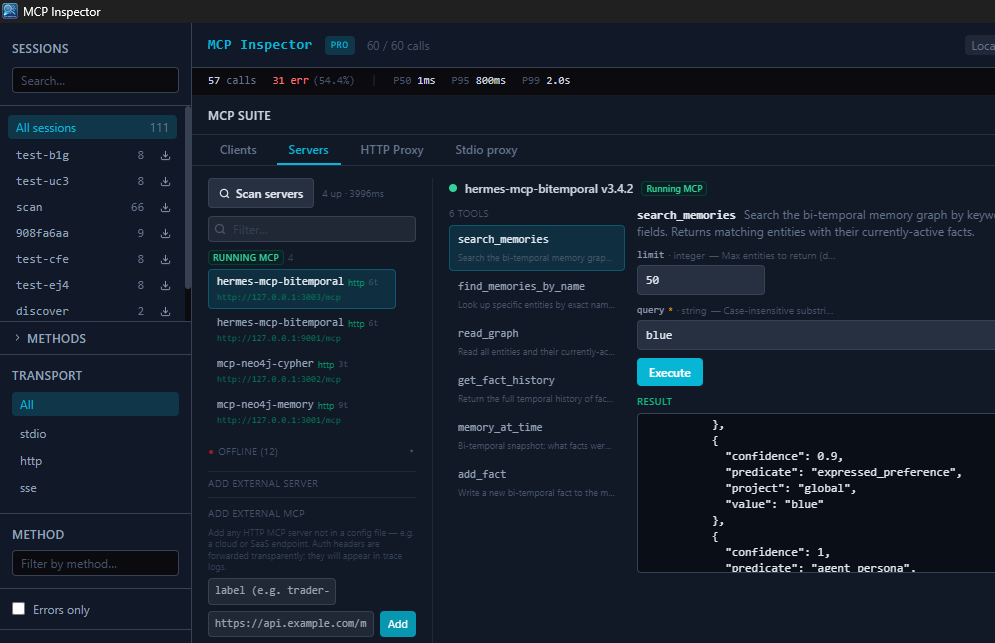Image resolution: width=995 pixels, height=643 pixels.
Task: Click the '31 err' stat
Action: (x=290, y=81)
